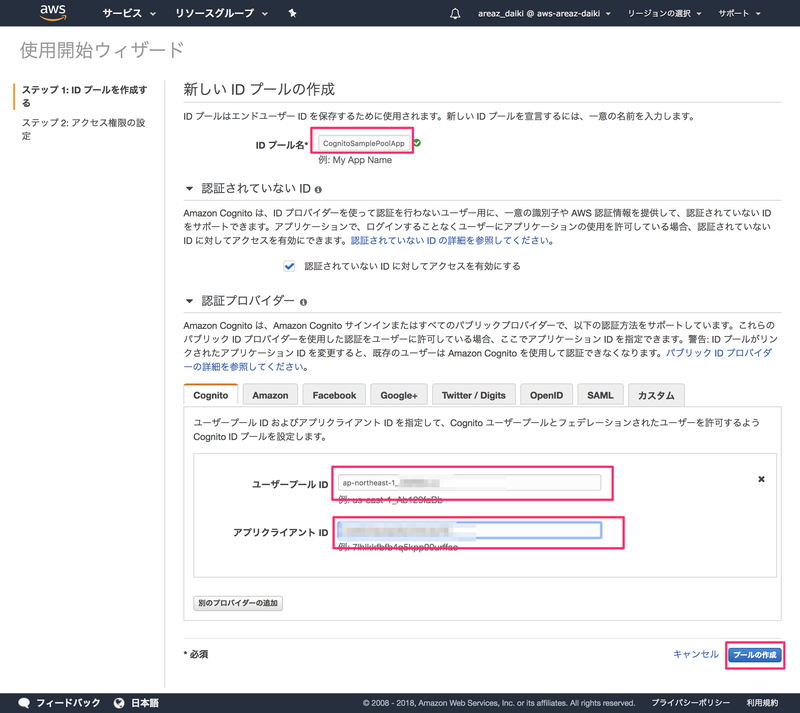Open the サポート dropdown menu
Image resolution: width=800 pixels, height=713 pixels.
(x=739, y=13)
